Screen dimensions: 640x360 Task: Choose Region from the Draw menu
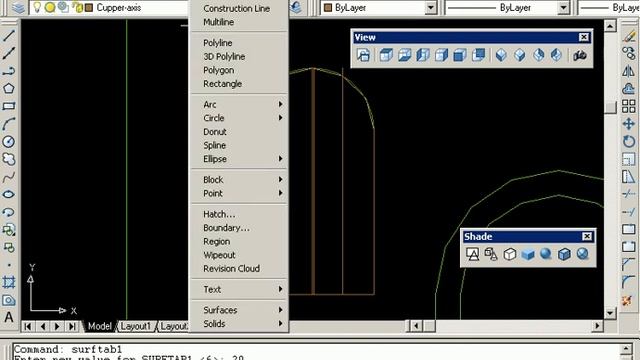click(x=240, y=241)
